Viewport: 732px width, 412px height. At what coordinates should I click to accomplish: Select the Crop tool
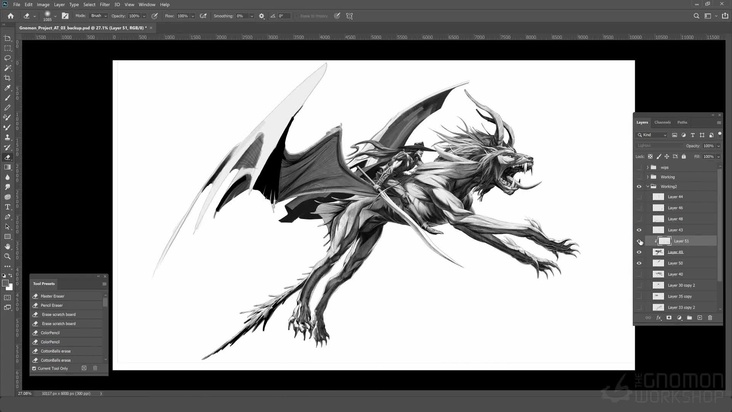(7, 78)
